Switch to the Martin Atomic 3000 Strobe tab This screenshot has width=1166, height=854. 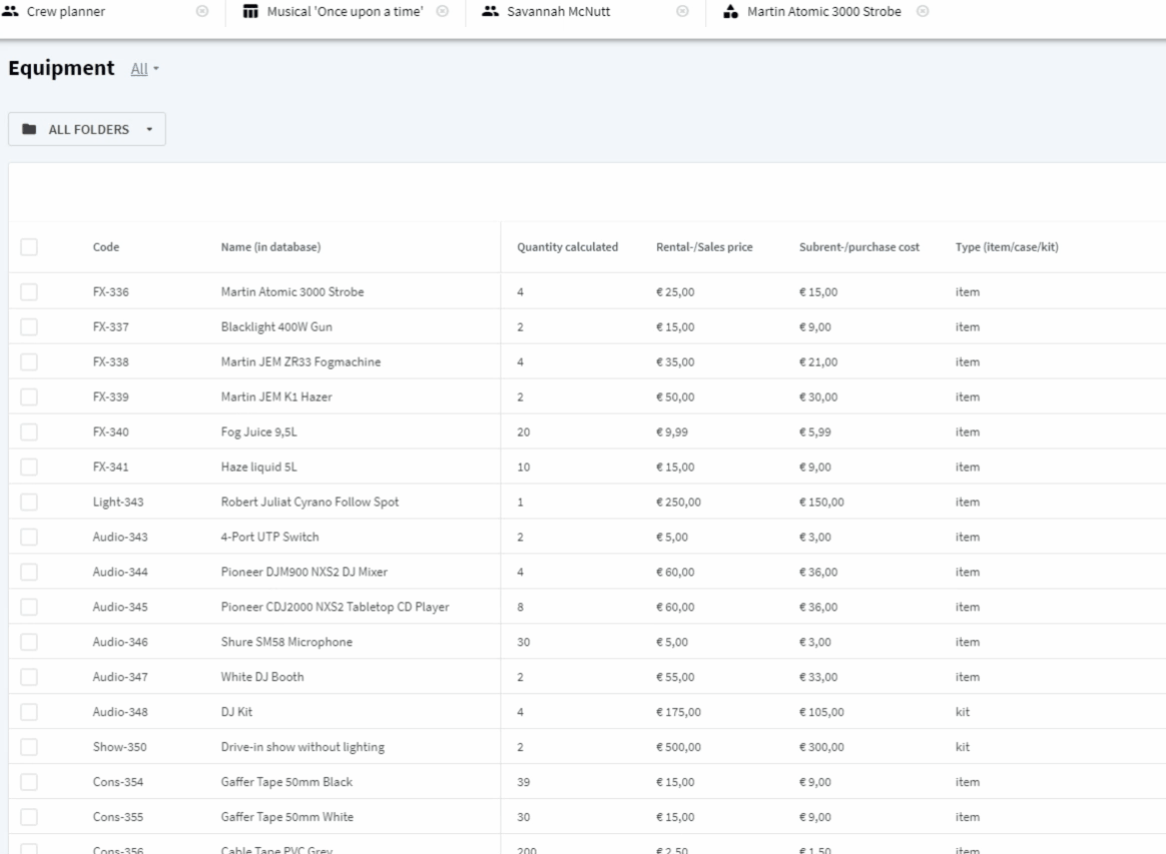[x=824, y=11]
